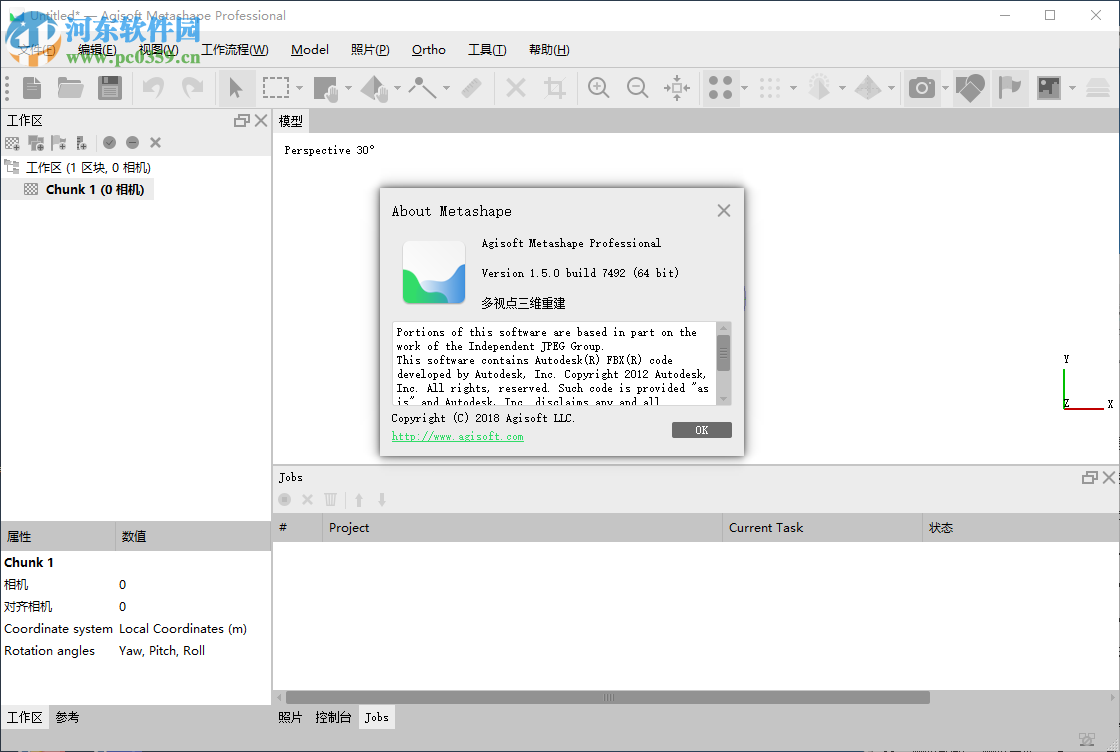
Task: Open the agisoft.com link
Action: (457, 436)
